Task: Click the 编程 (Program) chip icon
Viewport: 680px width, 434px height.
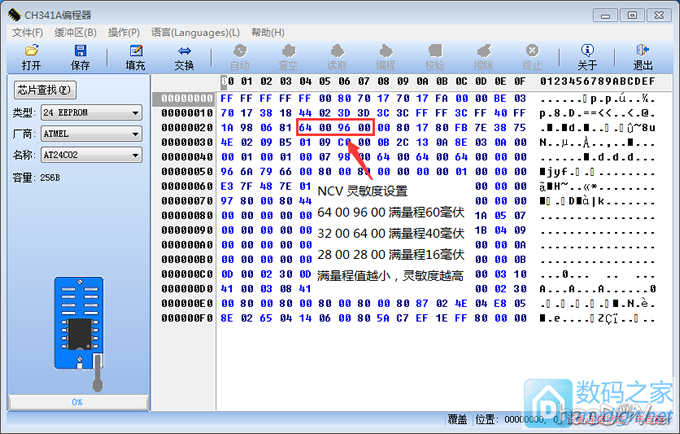Action: 385,56
